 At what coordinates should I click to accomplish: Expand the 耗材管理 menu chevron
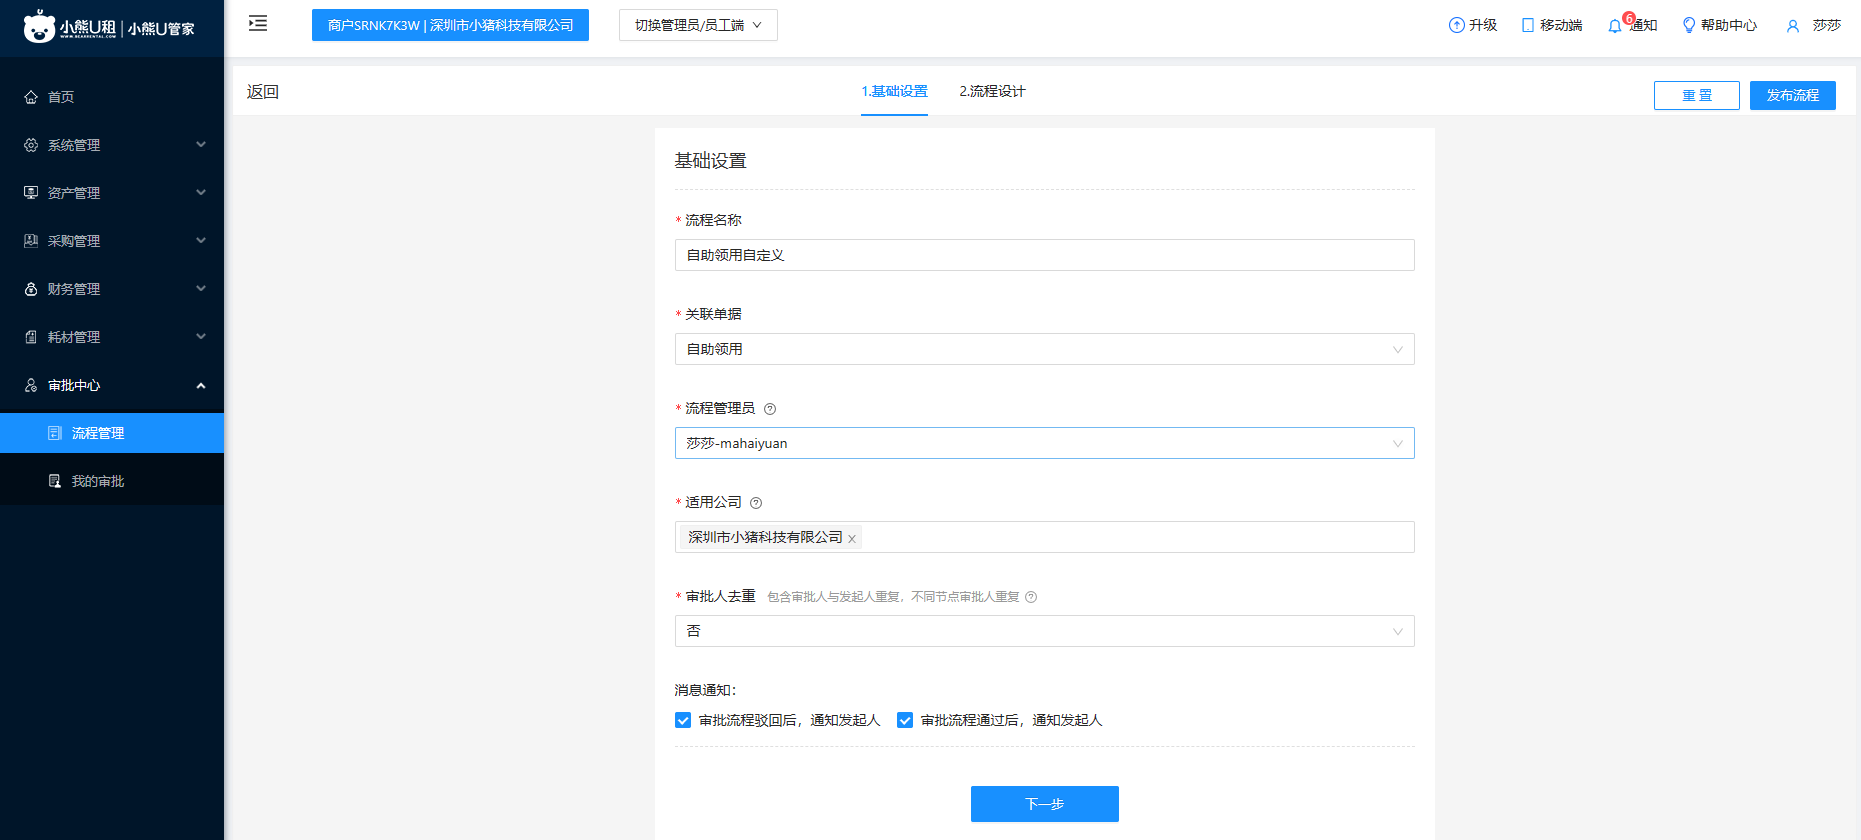(x=201, y=337)
